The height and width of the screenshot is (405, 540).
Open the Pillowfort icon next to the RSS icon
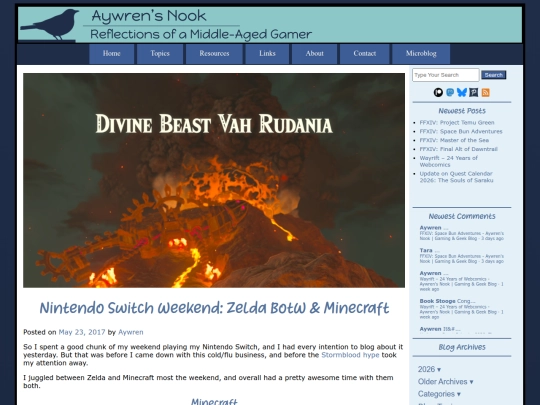(474, 92)
